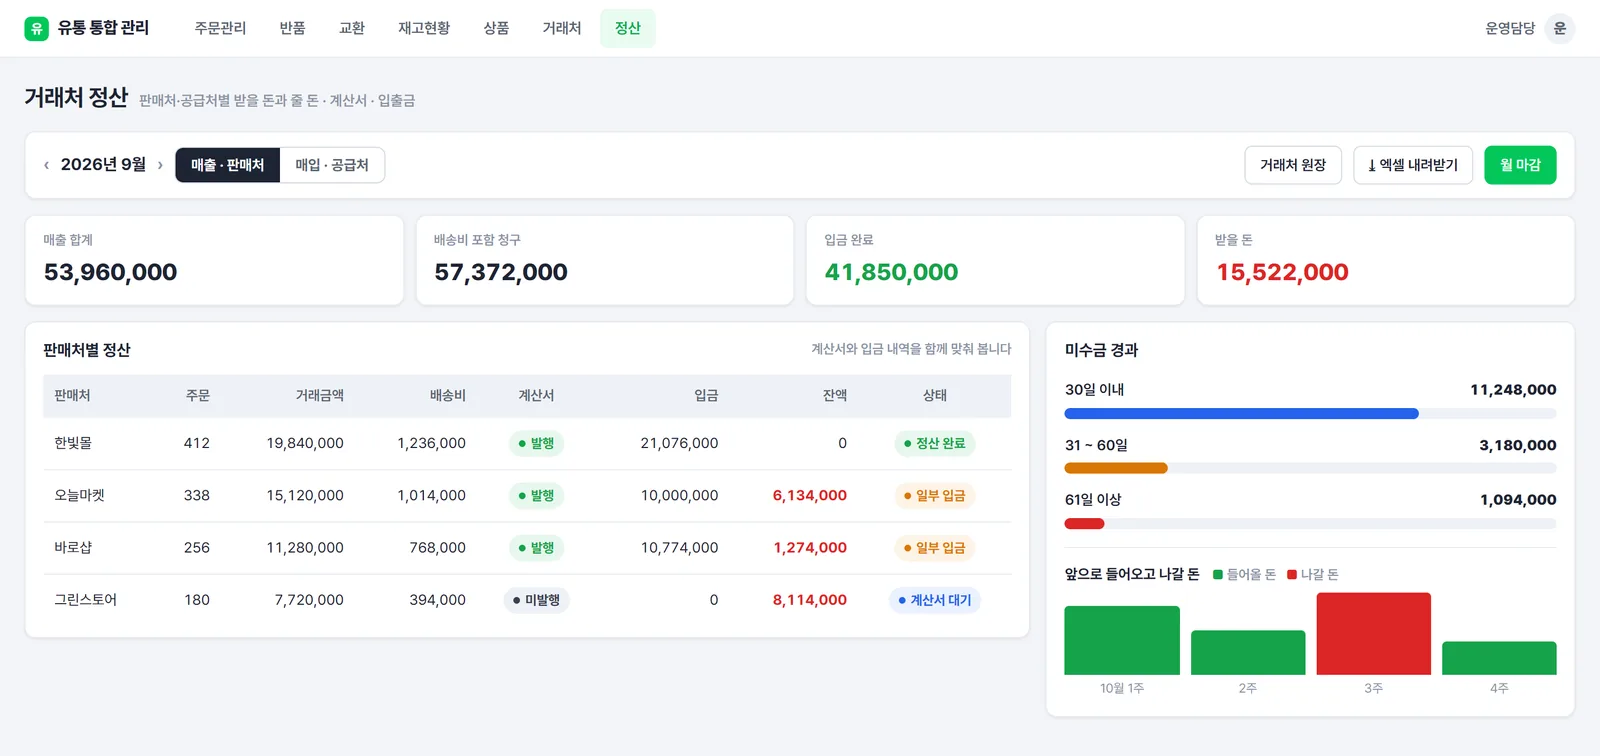Open the 교환 menu
This screenshot has width=1600, height=756.
click(352, 28)
